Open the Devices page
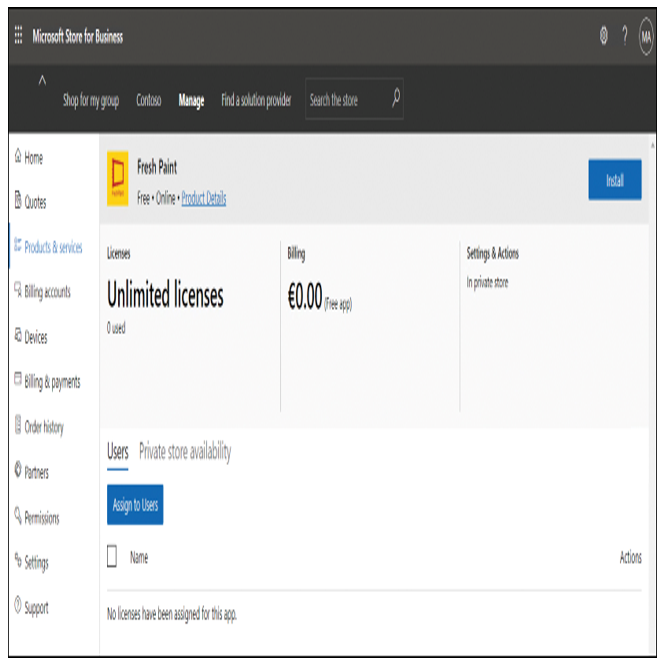 (x=36, y=337)
